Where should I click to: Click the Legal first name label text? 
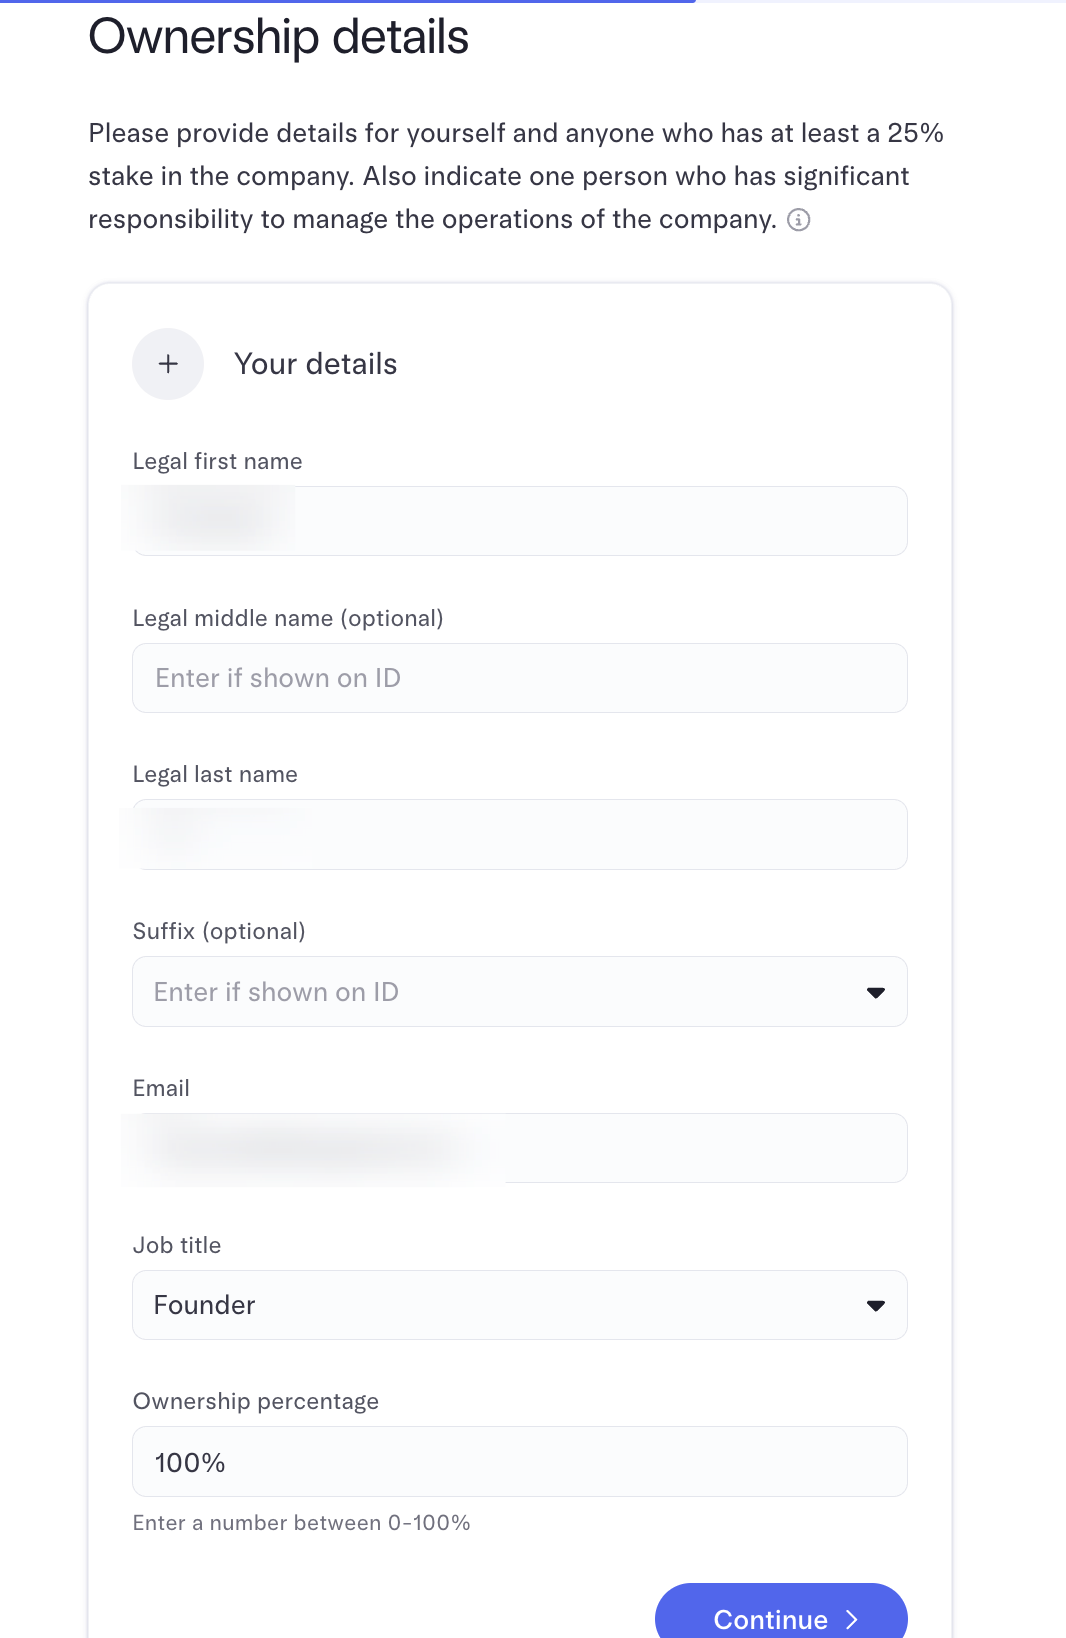point(217,461)
